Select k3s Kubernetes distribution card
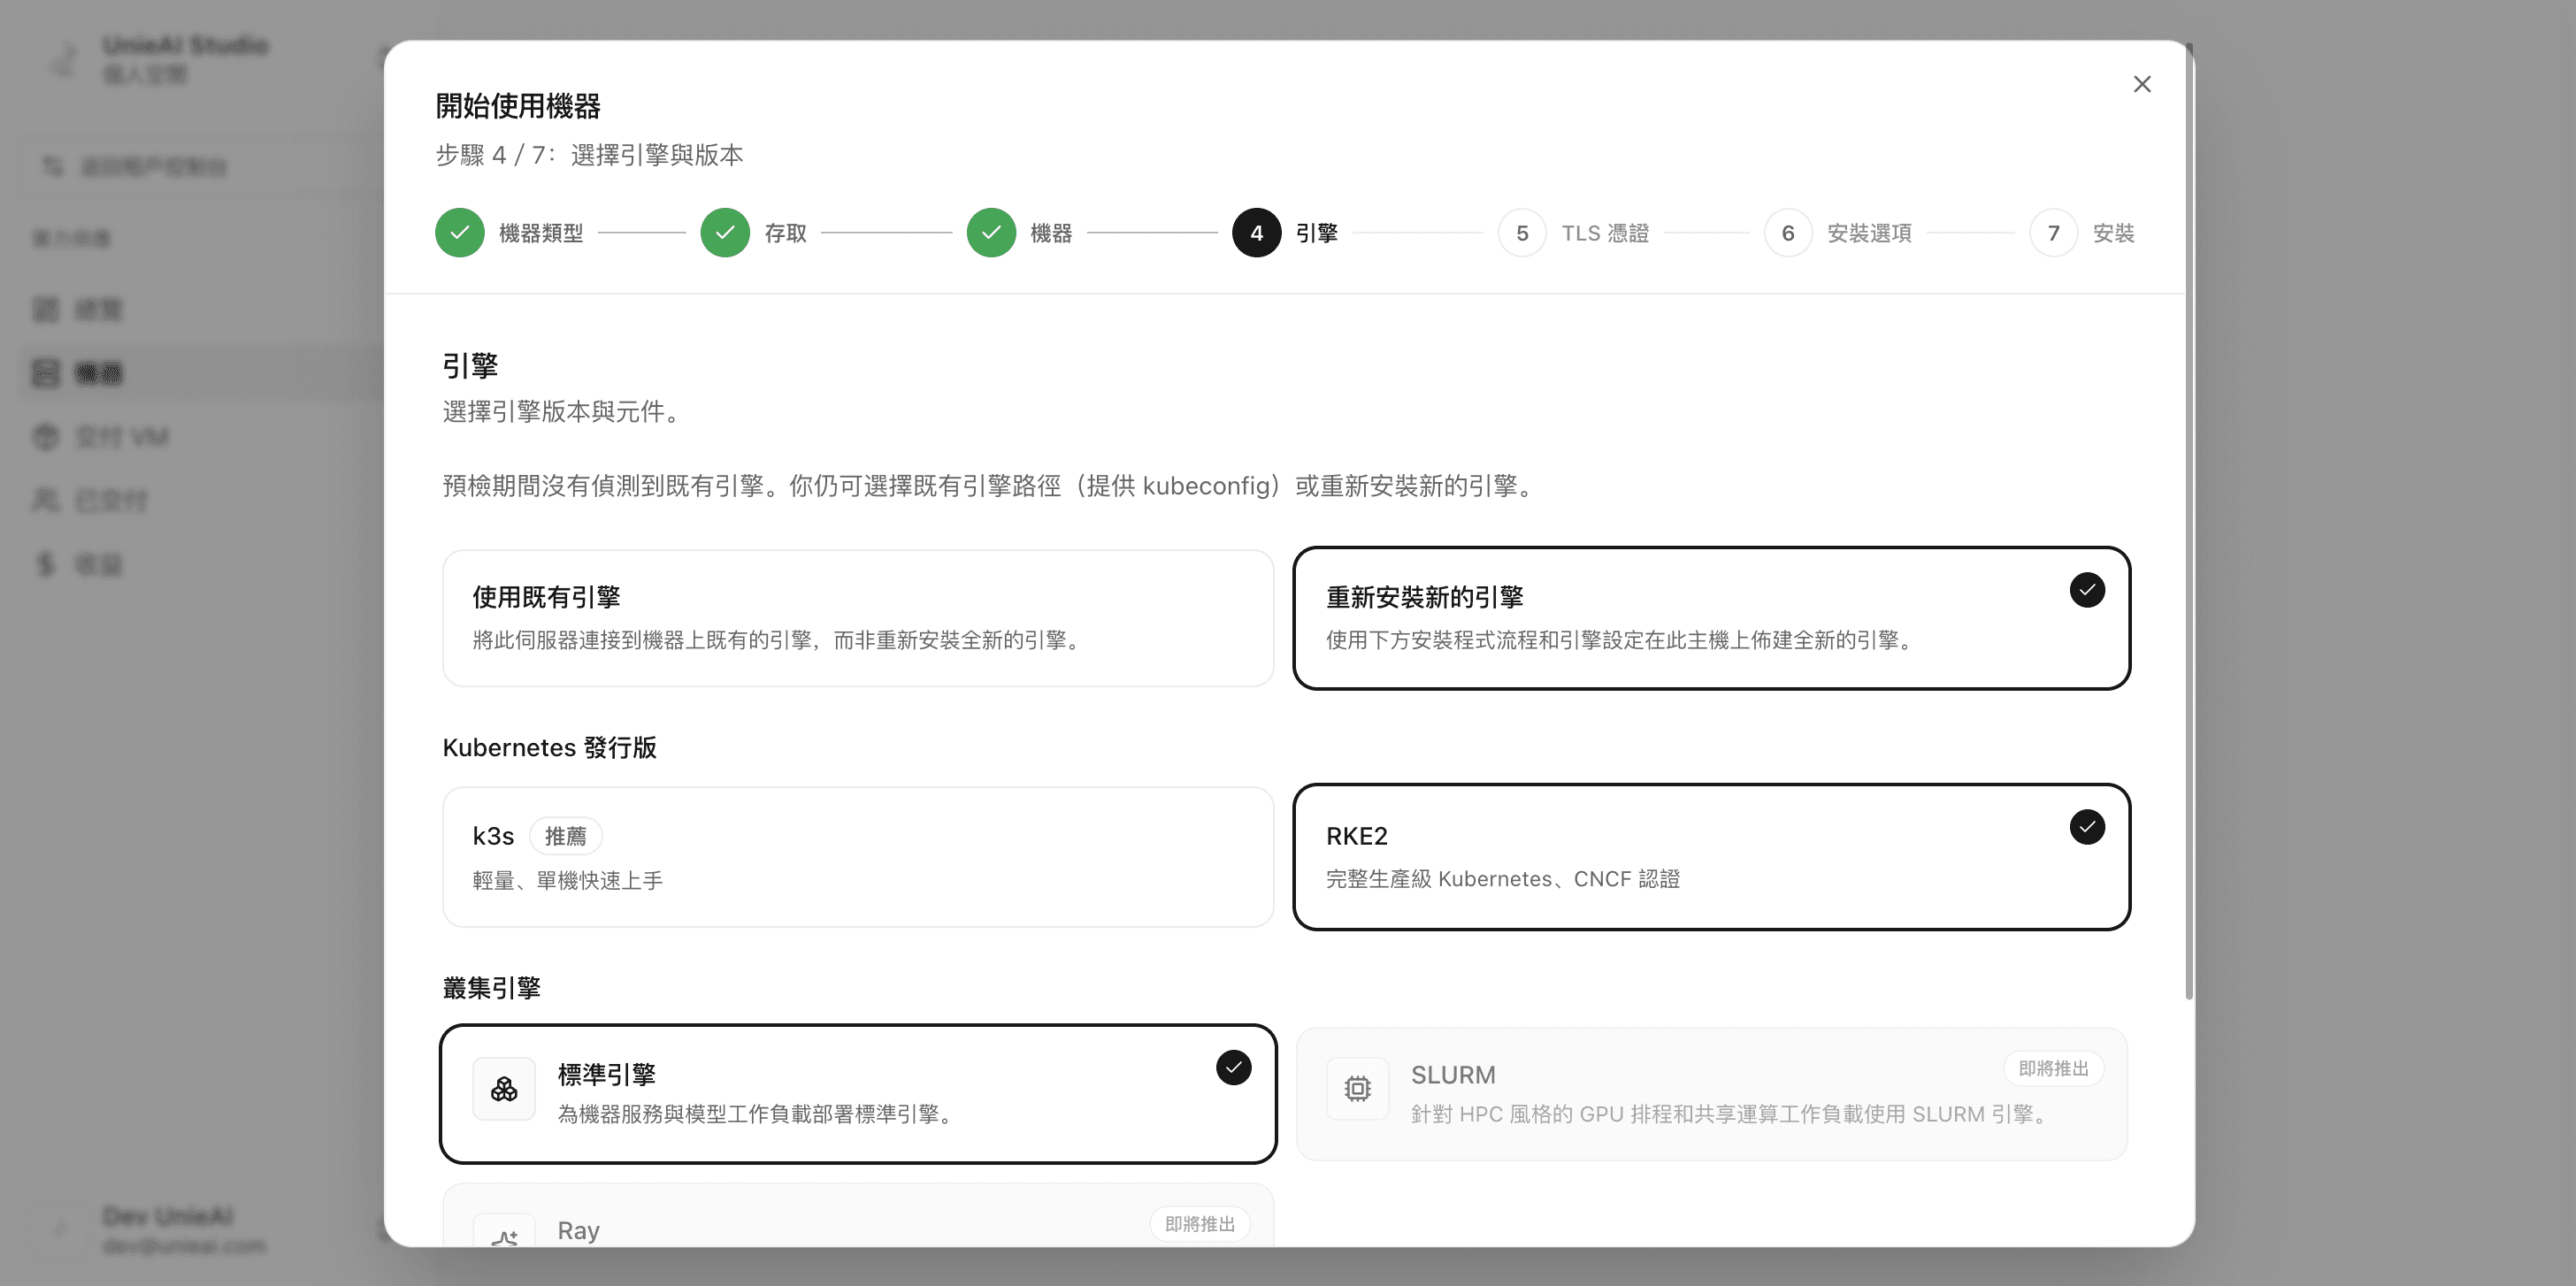This screenshot has width=2576, height=1286. (x=858, y=857)
